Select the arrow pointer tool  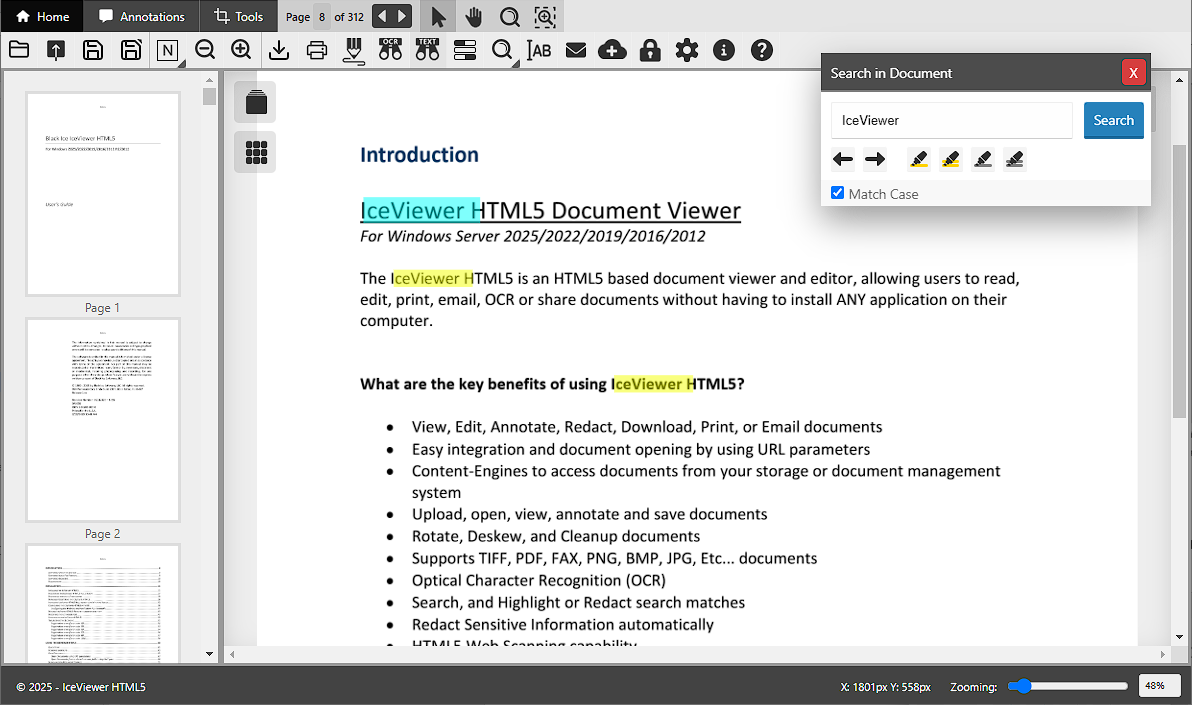[x=438, y=17]
